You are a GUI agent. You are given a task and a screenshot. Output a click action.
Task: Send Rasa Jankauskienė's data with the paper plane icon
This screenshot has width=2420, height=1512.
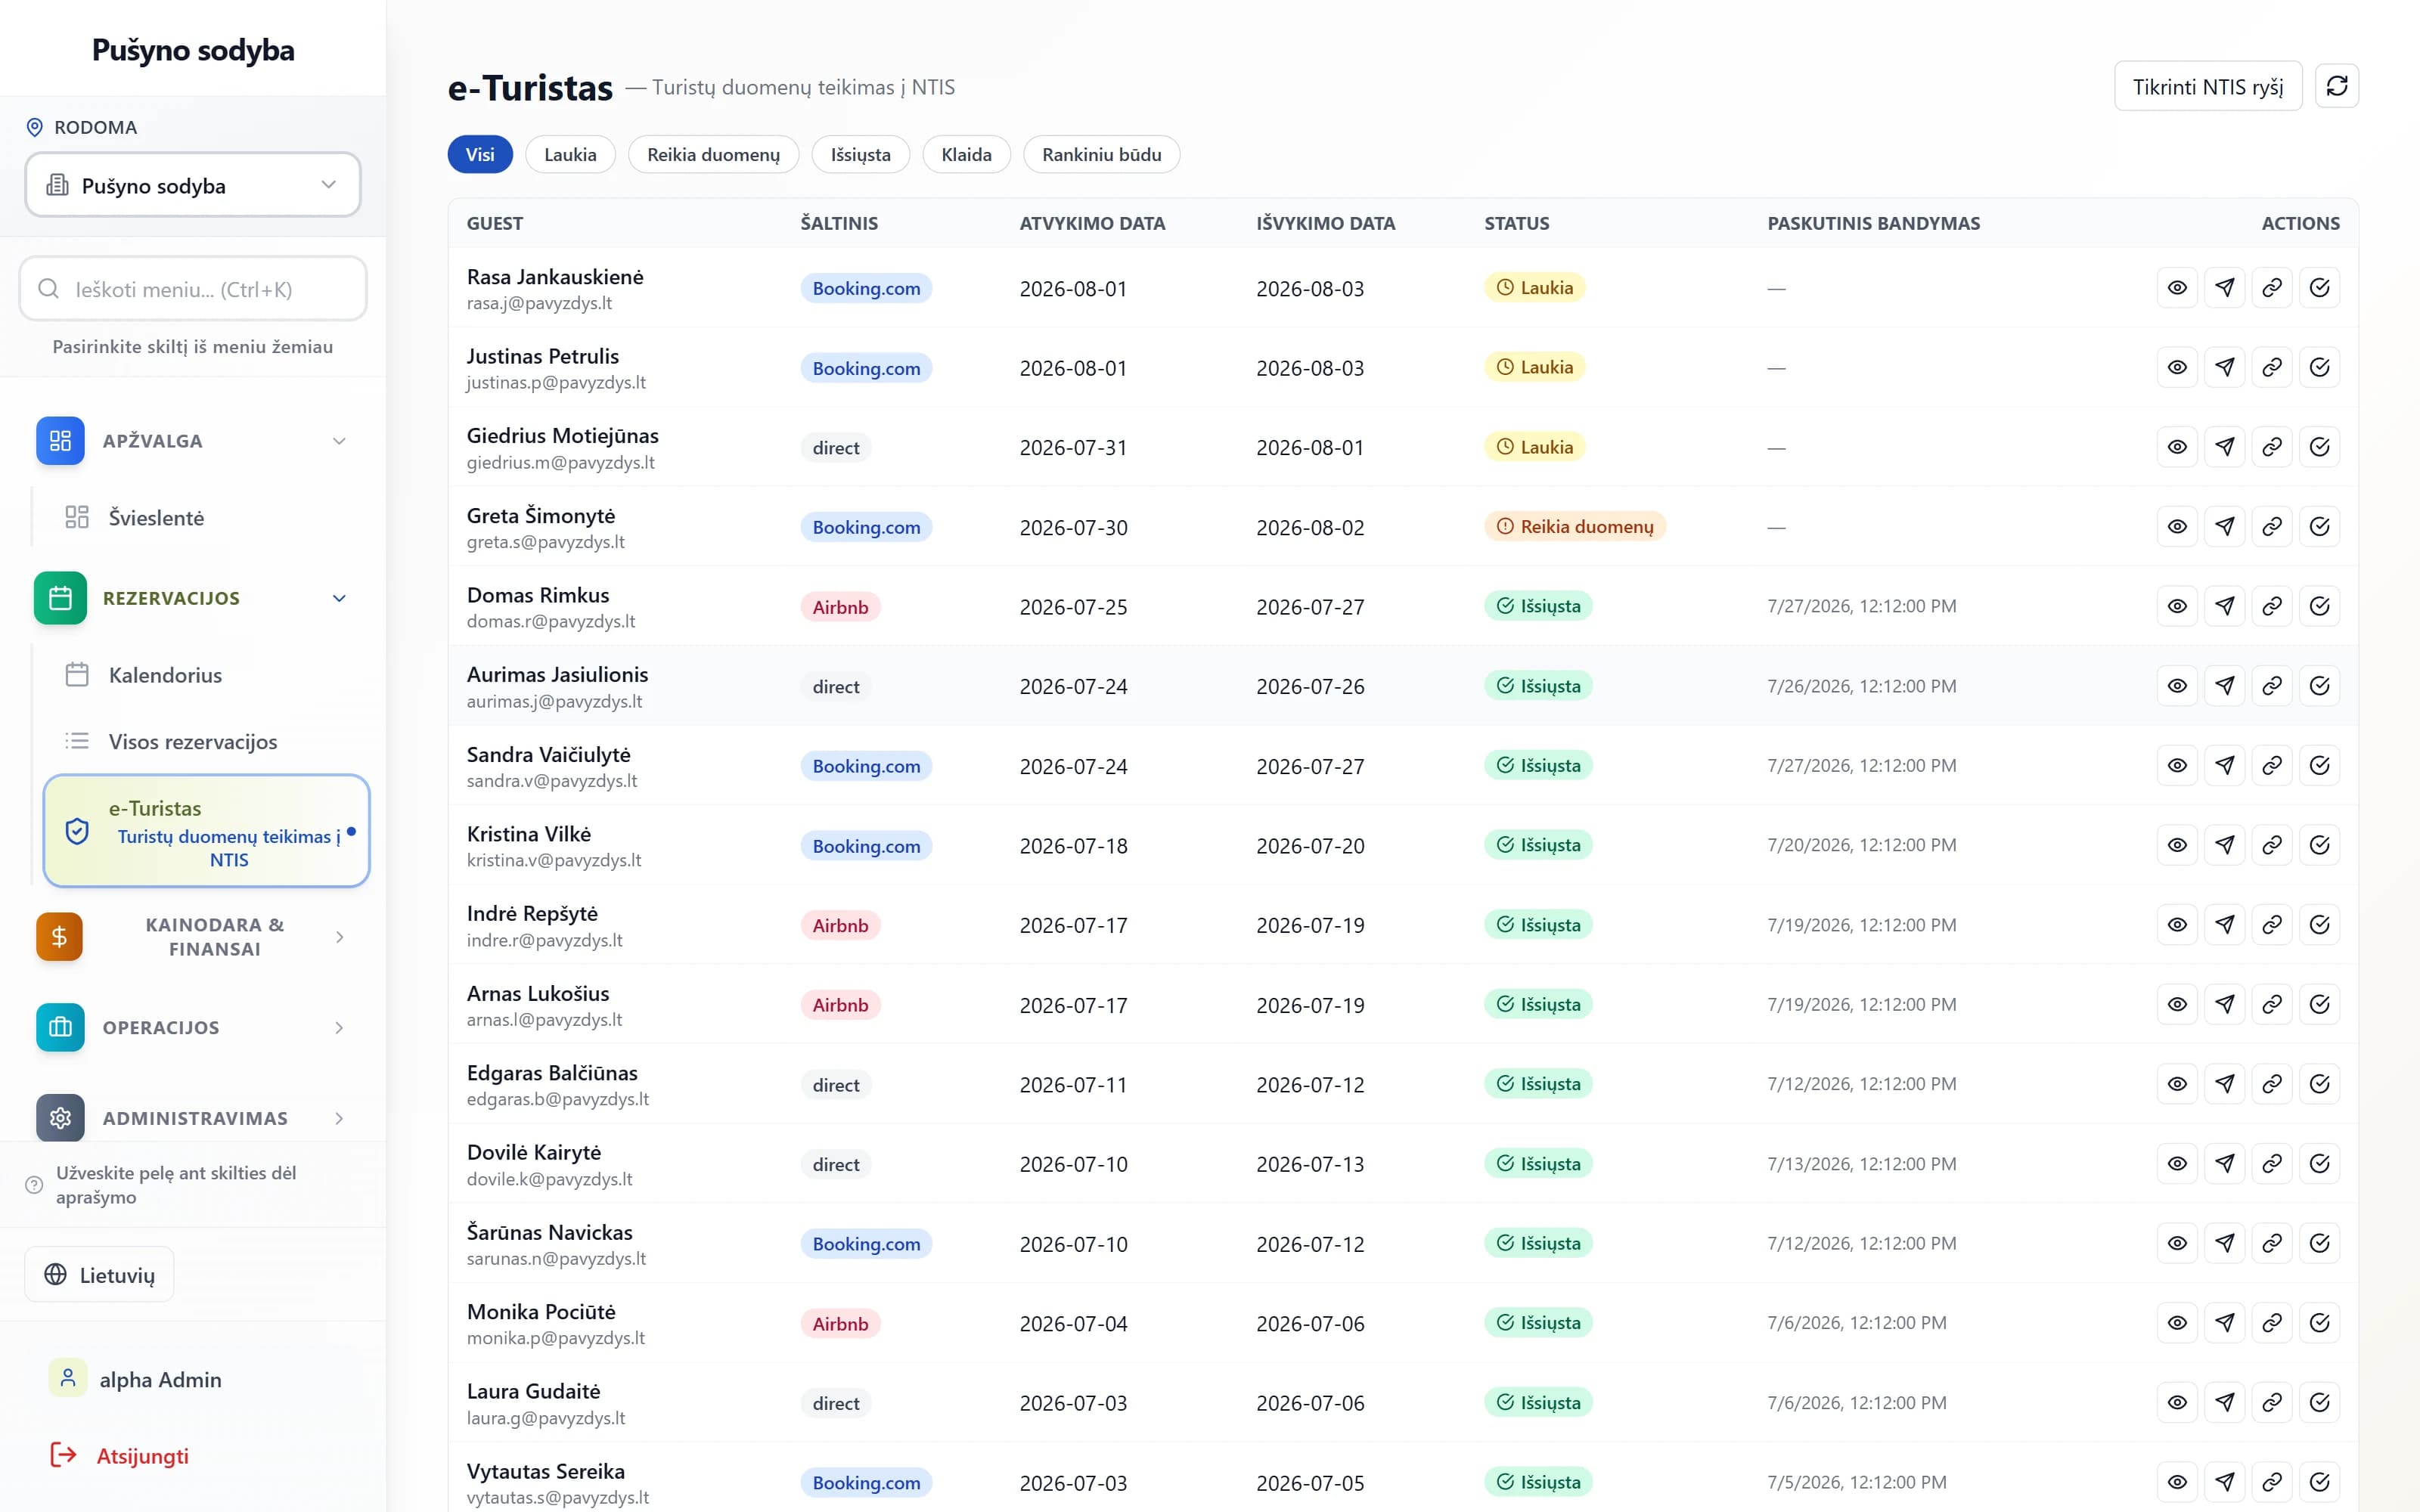click(x=2224, y=288)
